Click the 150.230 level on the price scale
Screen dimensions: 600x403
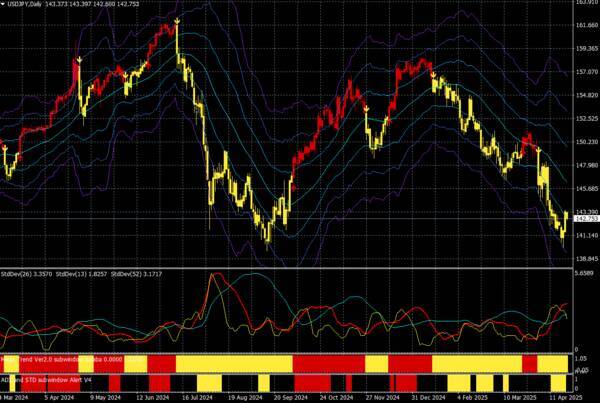pos(585,142)
